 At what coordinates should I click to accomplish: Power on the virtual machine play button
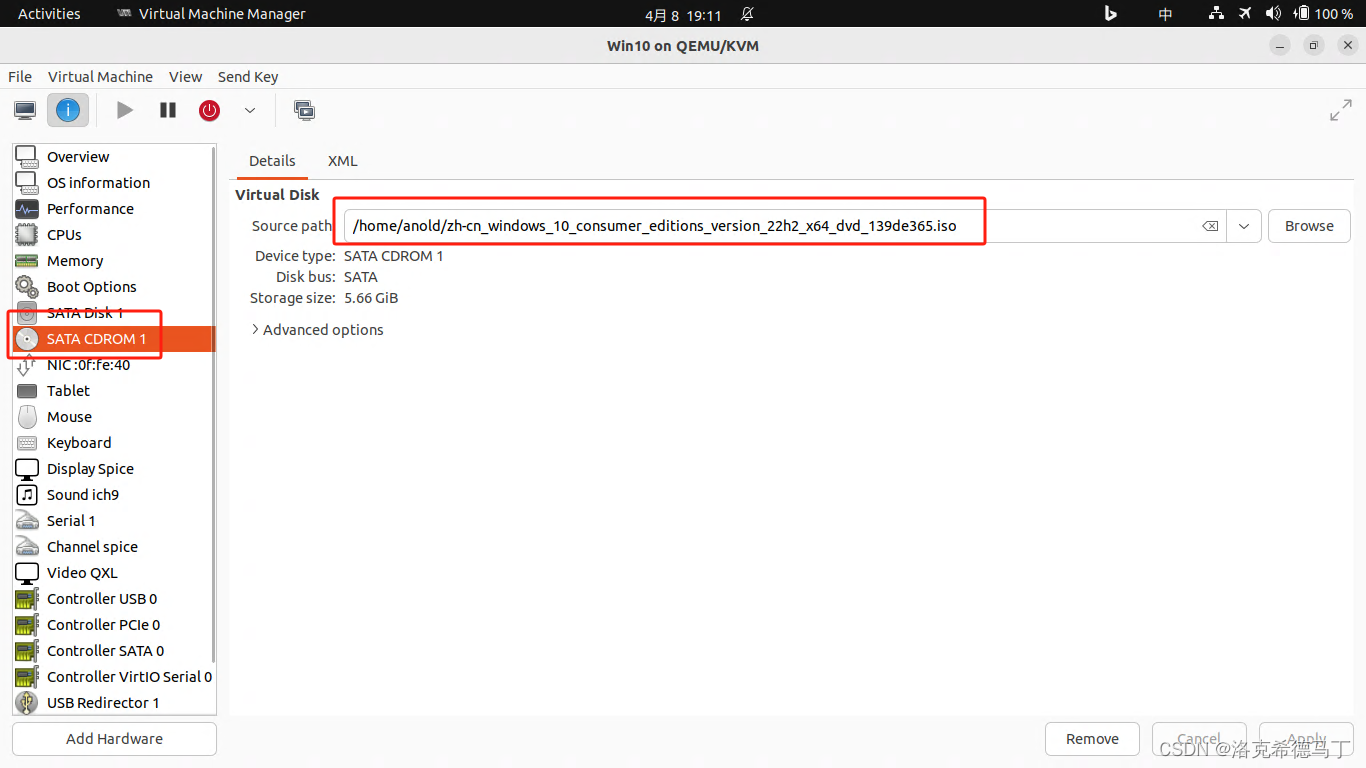point(125,110)
